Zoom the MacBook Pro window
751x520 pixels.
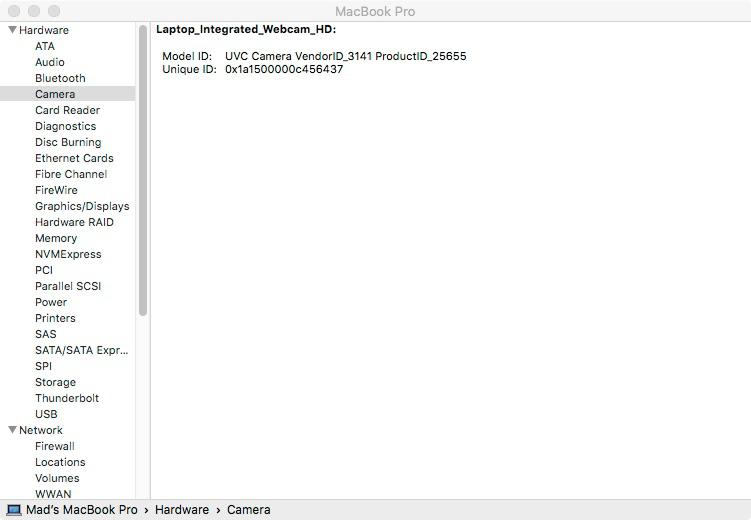pyautogui.click(x=54, y=11)
